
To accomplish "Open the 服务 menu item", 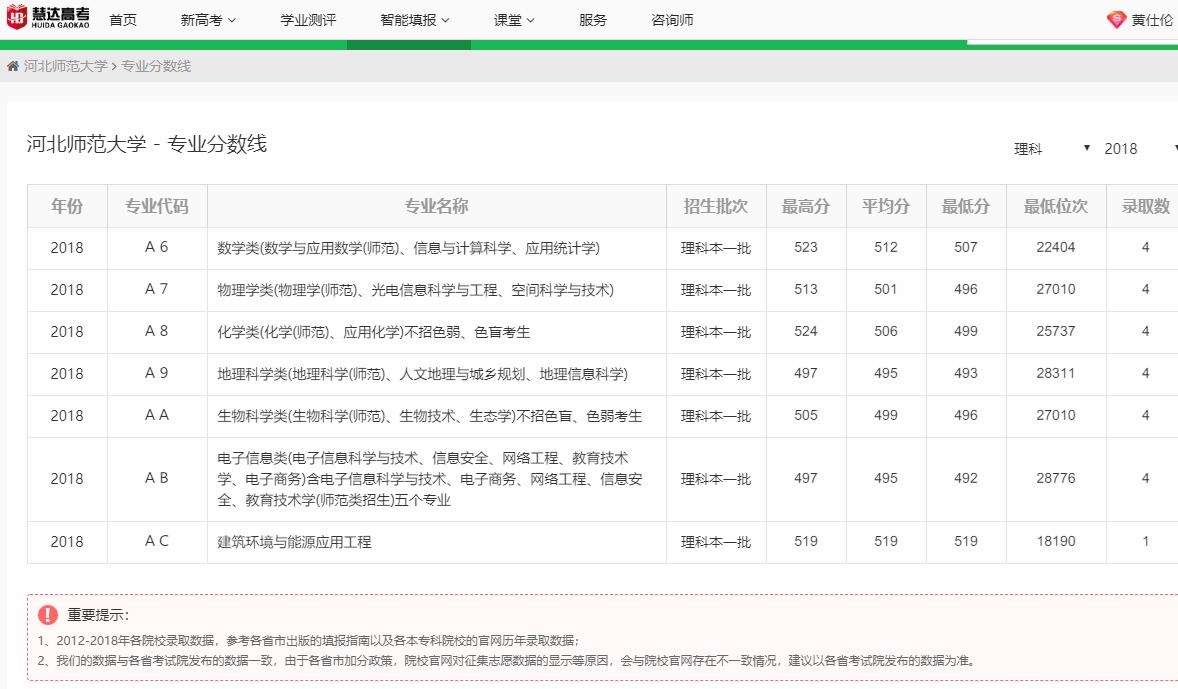I will (x=593, y=20).
